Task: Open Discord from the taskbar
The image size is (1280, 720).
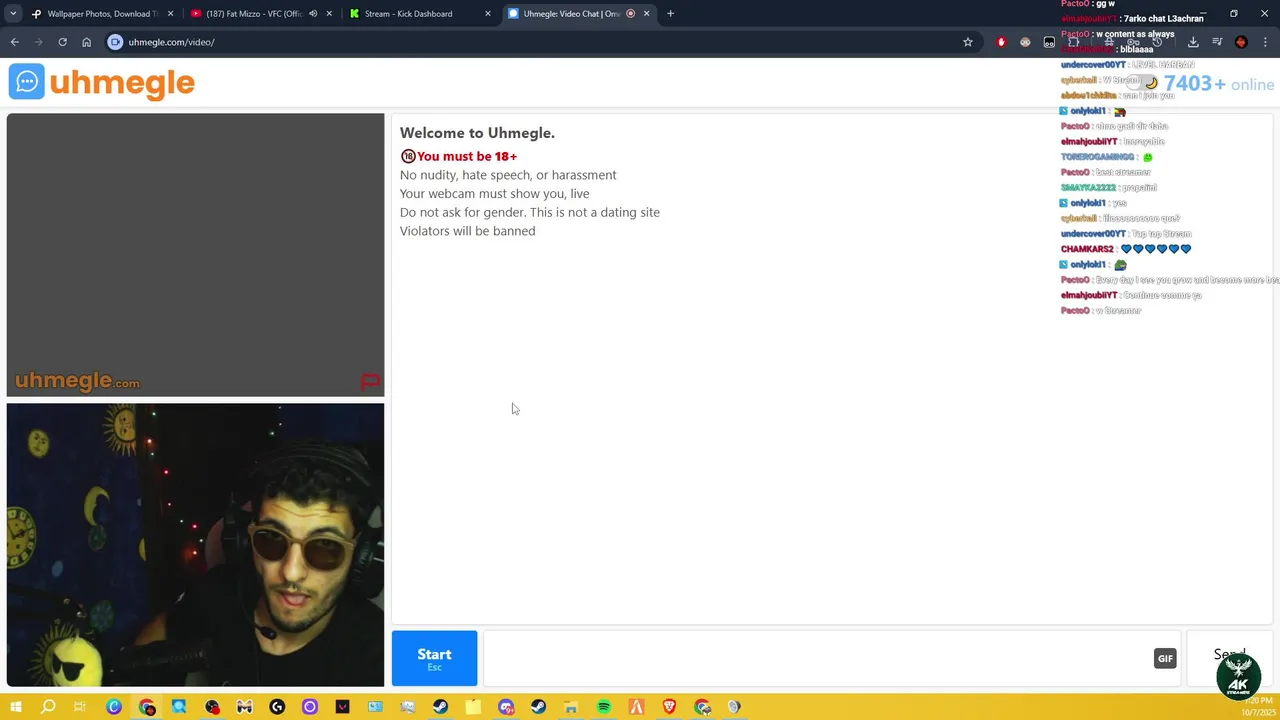Action: coord(506,707)
